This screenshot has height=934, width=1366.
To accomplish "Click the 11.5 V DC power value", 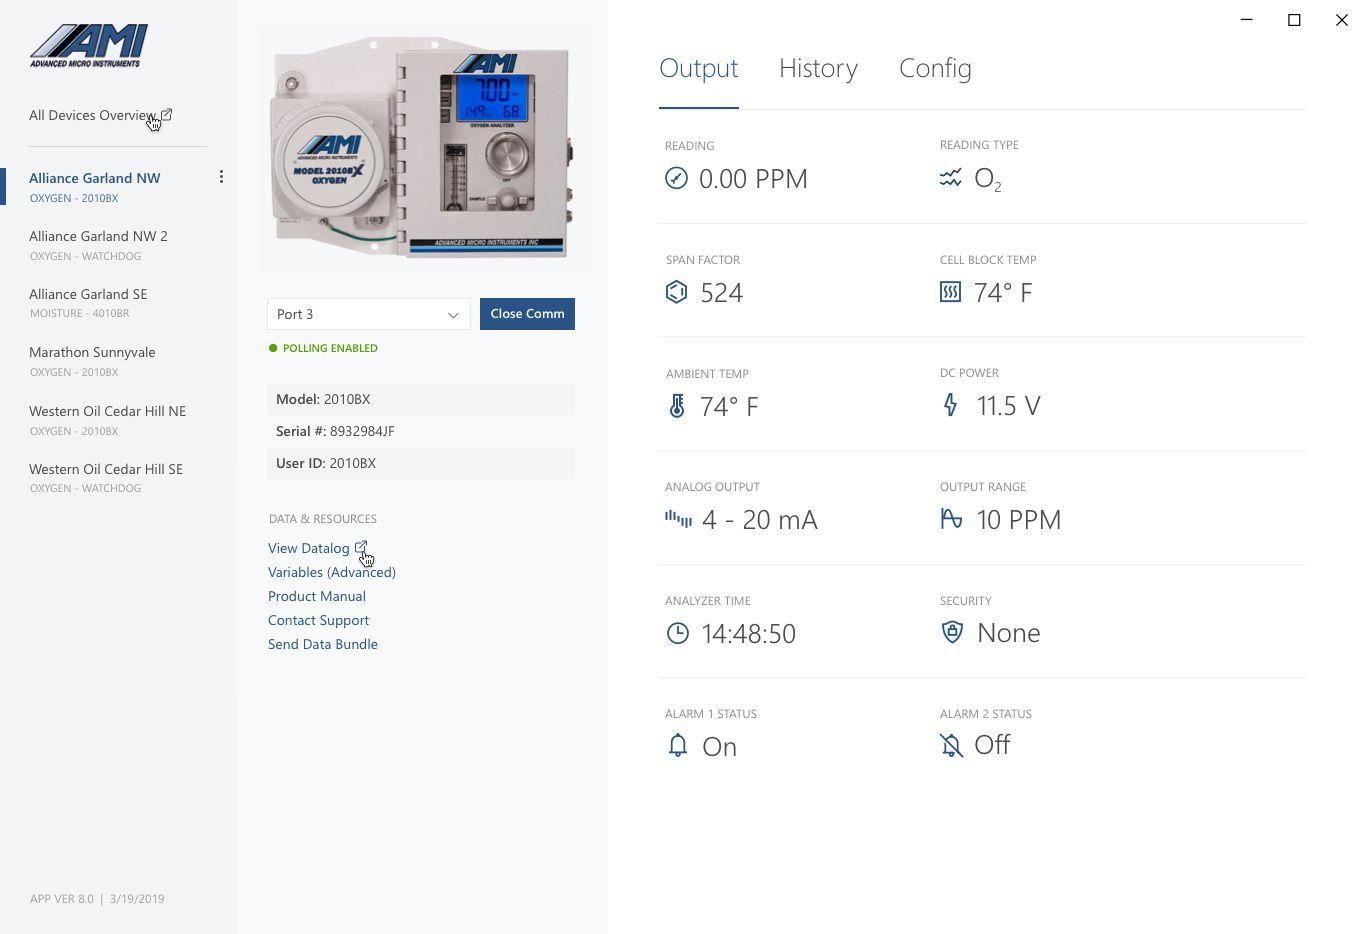I will click(1008, 406).
